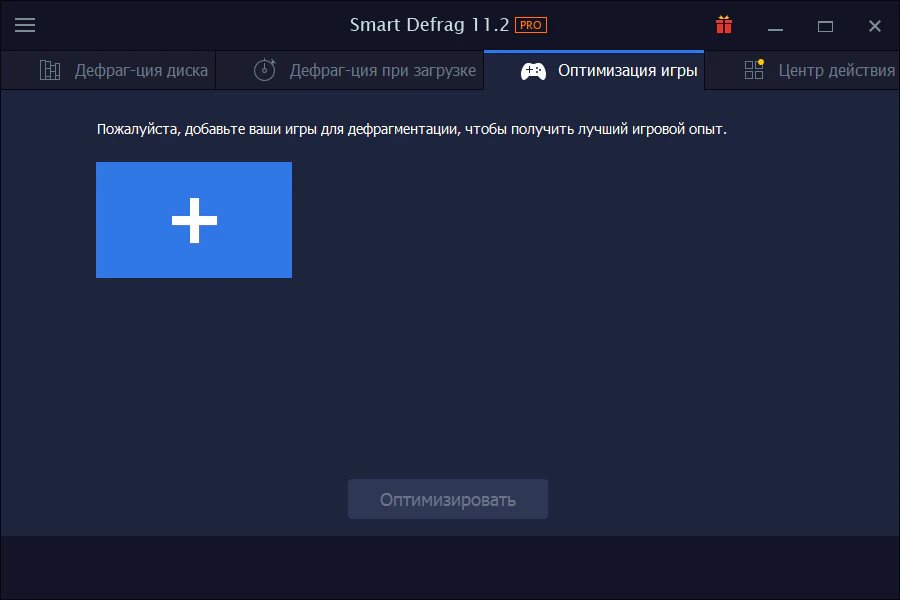Click the red gift box icon
Image resolution: width=900 pixels, height=600 pixels.
[724, 25]
